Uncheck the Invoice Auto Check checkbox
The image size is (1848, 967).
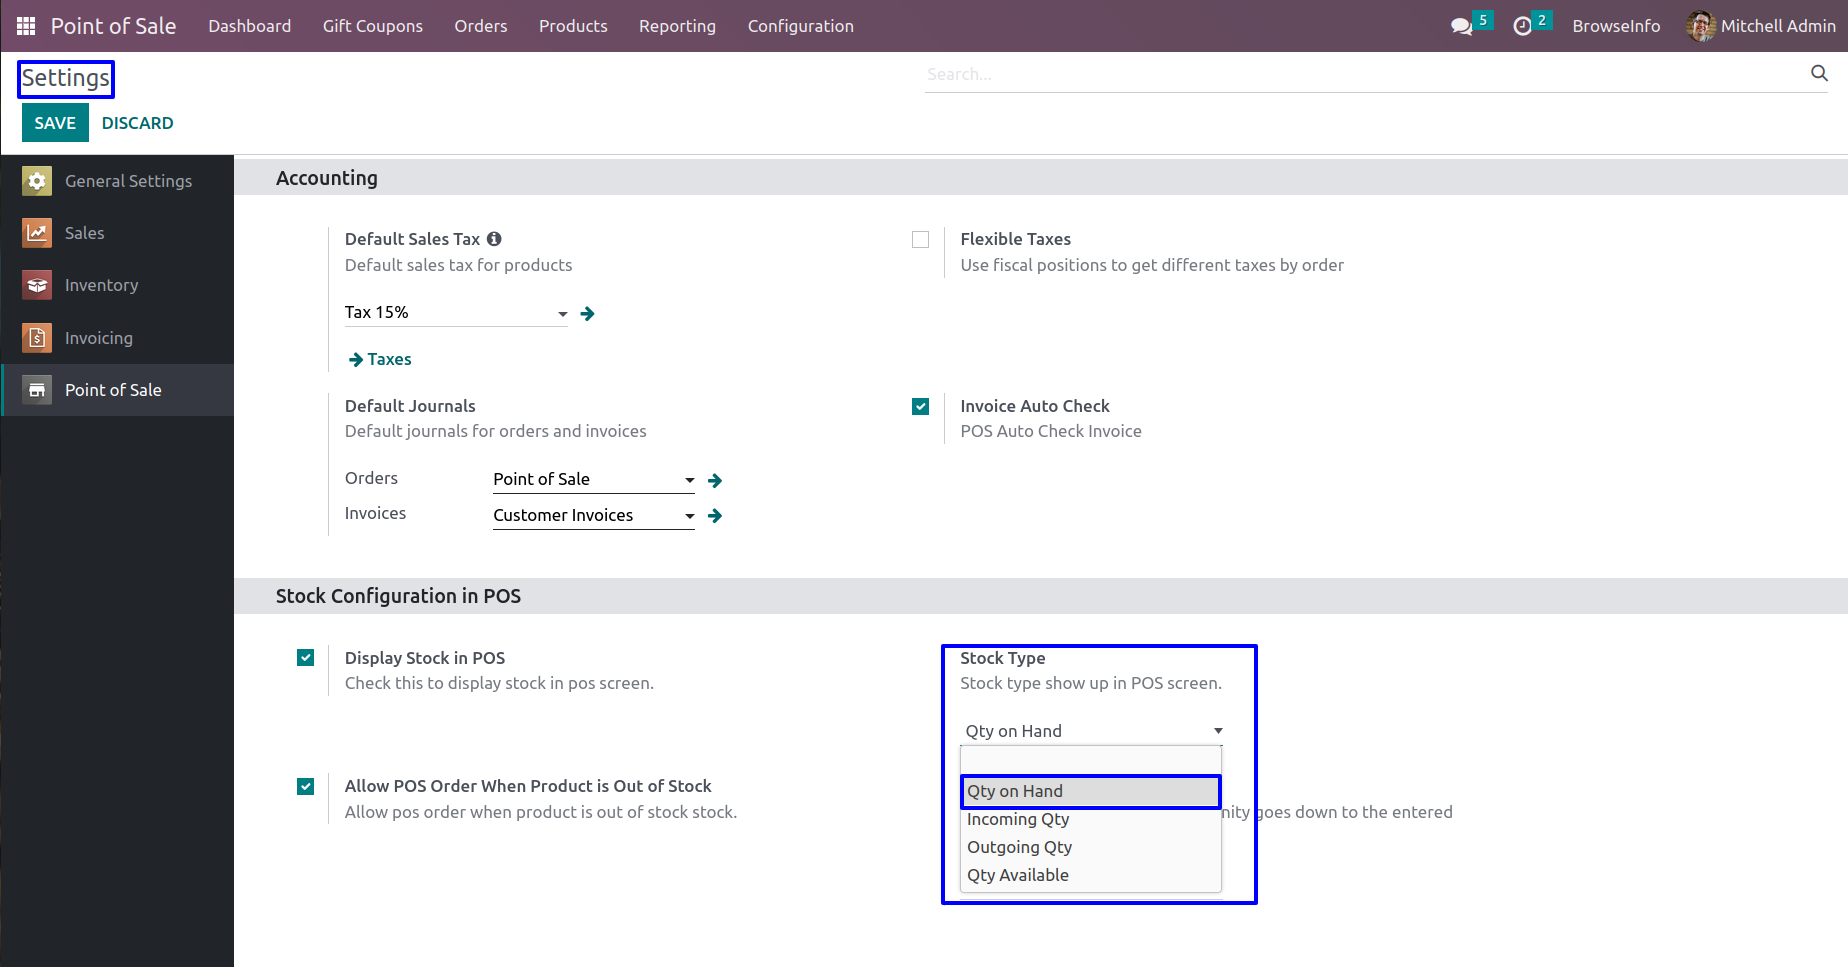pyautogui.click(x=920, y=406)
